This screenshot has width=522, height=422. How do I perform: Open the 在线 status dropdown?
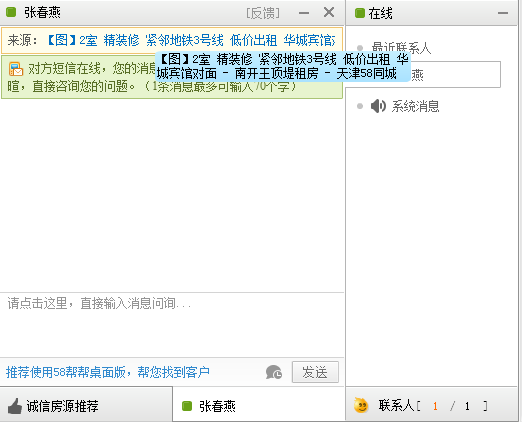tap(373, 13)
